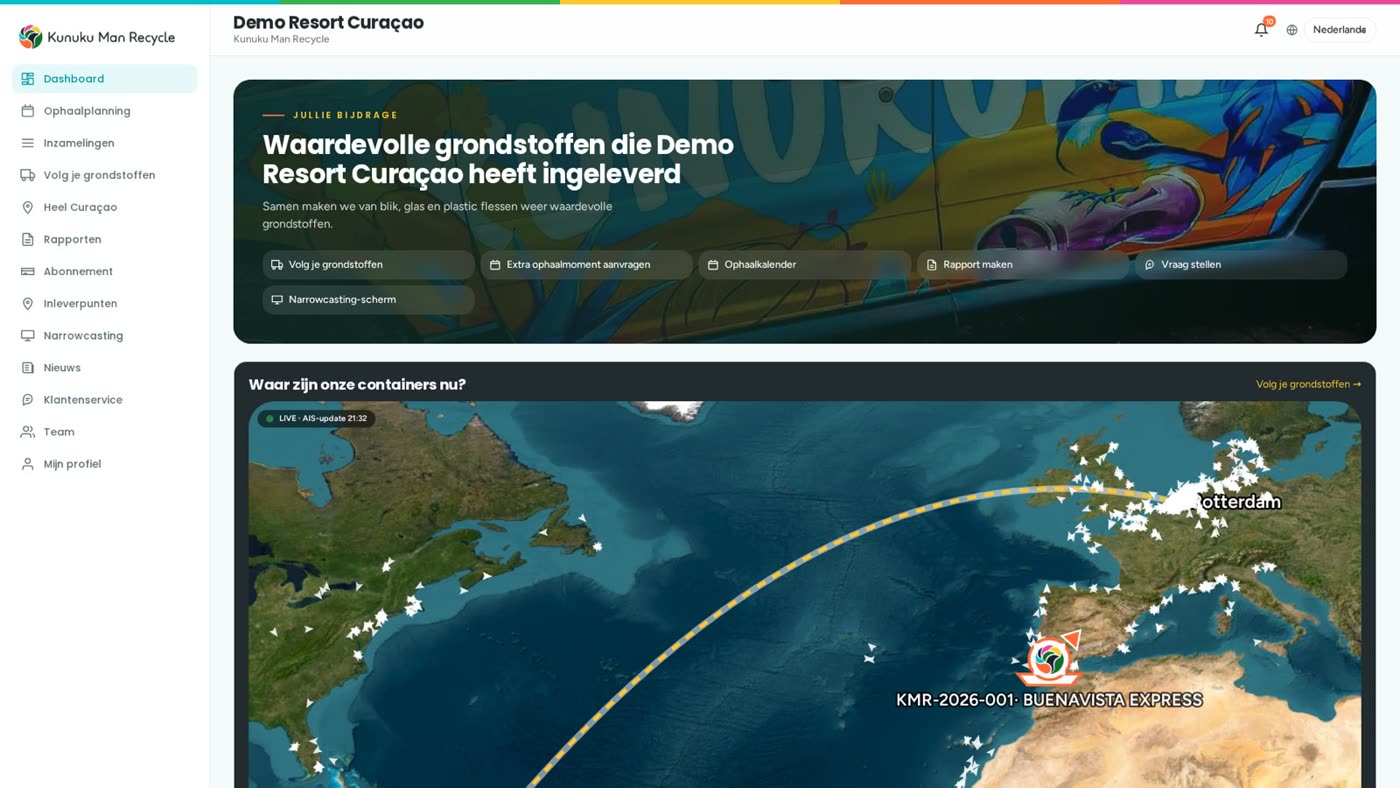Image resolution: width=1400 pixels, height=788 pixels.
Task: Click the hero Volg je grondstoffen button
Action: point(368,265)
